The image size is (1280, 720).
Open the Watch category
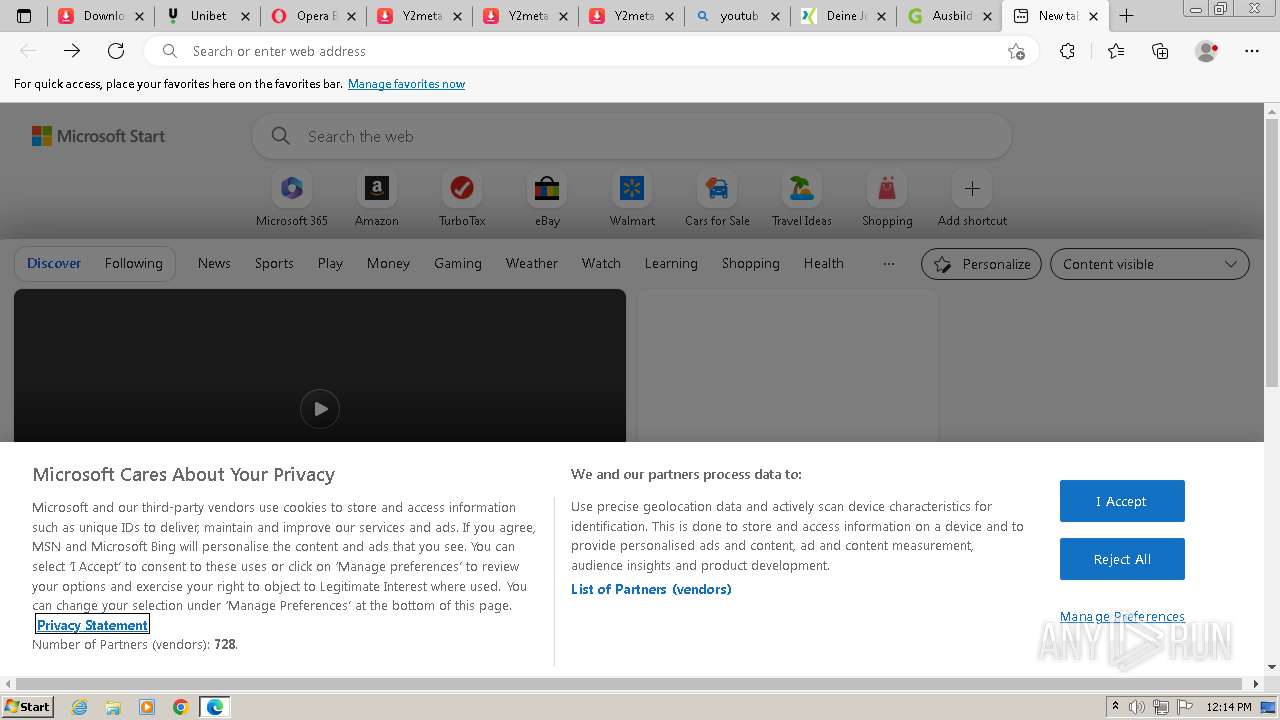[x=601, y=263]
